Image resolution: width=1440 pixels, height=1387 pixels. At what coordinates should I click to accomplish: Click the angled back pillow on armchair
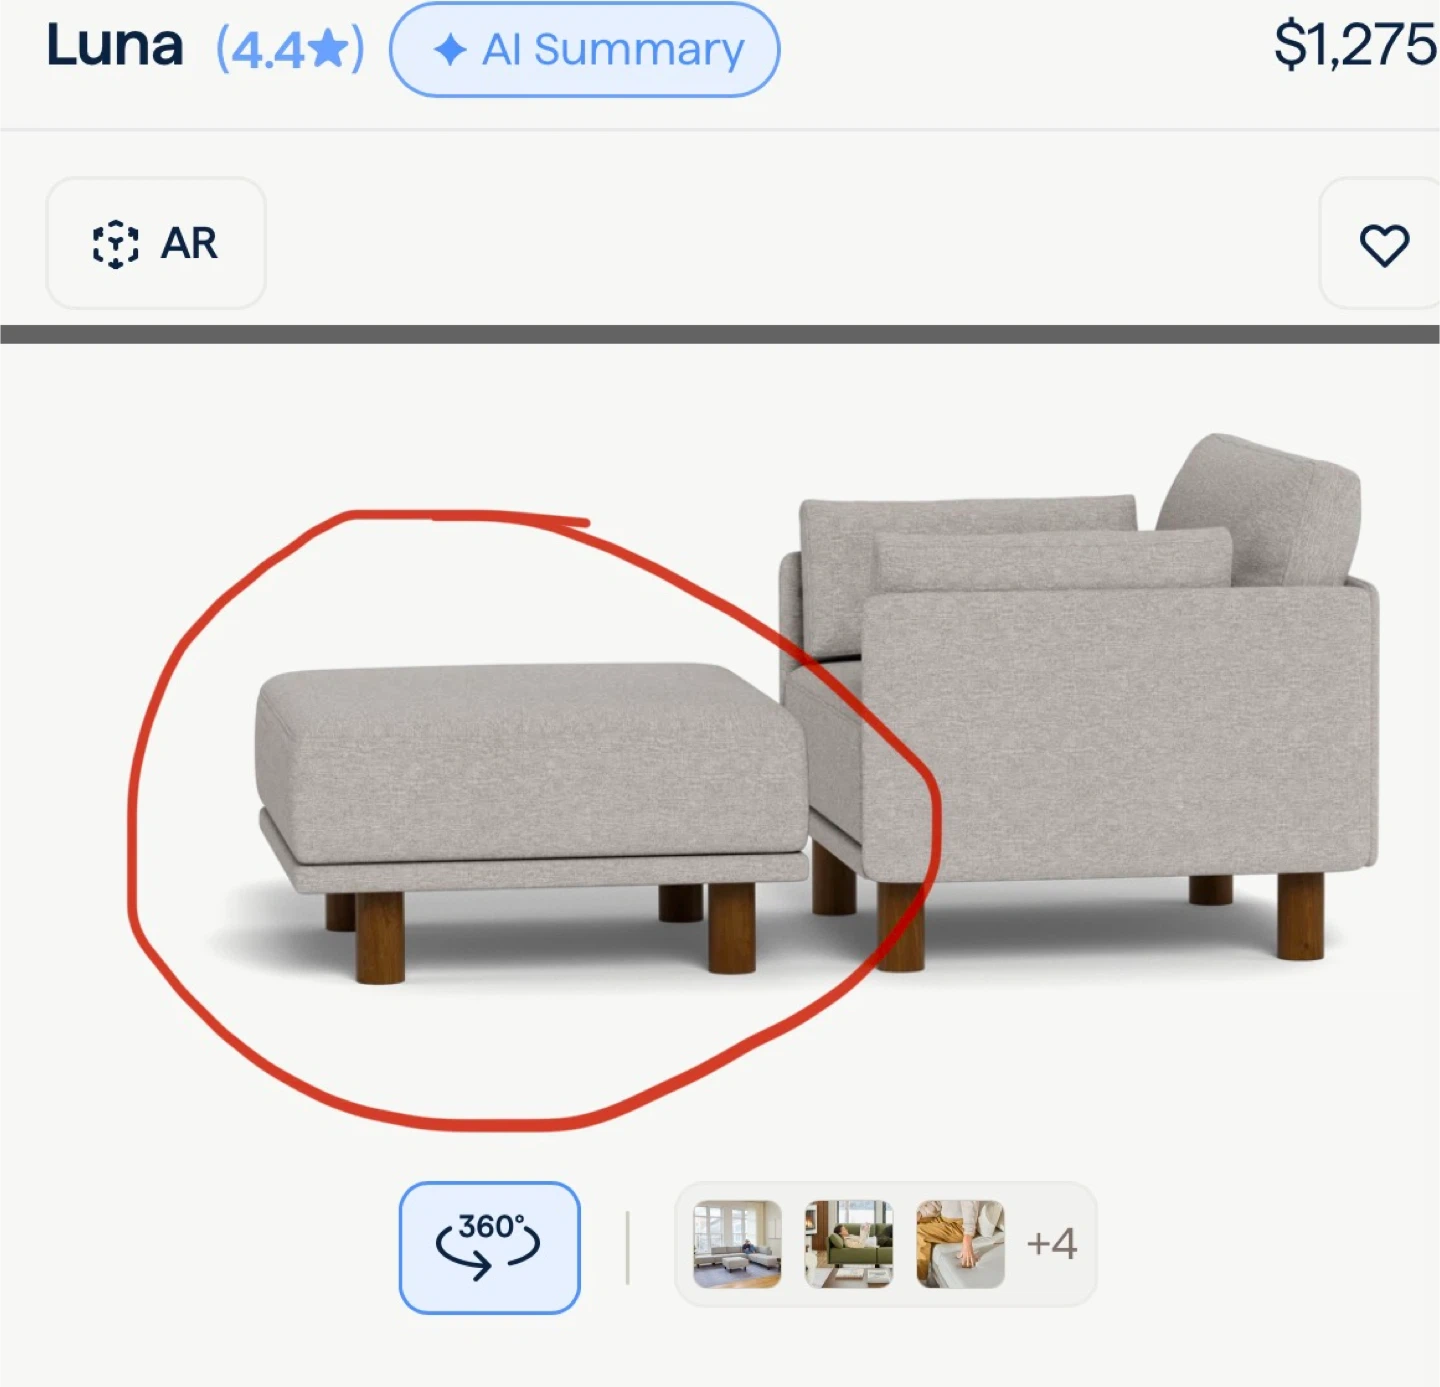click(x=1262, y=510)
